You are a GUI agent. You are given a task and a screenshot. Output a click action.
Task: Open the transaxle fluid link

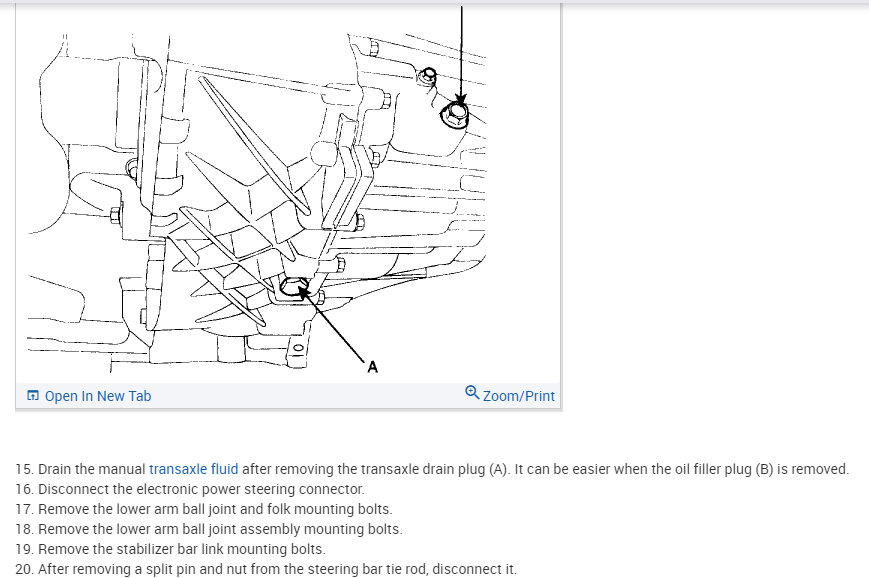coord(193,469)
